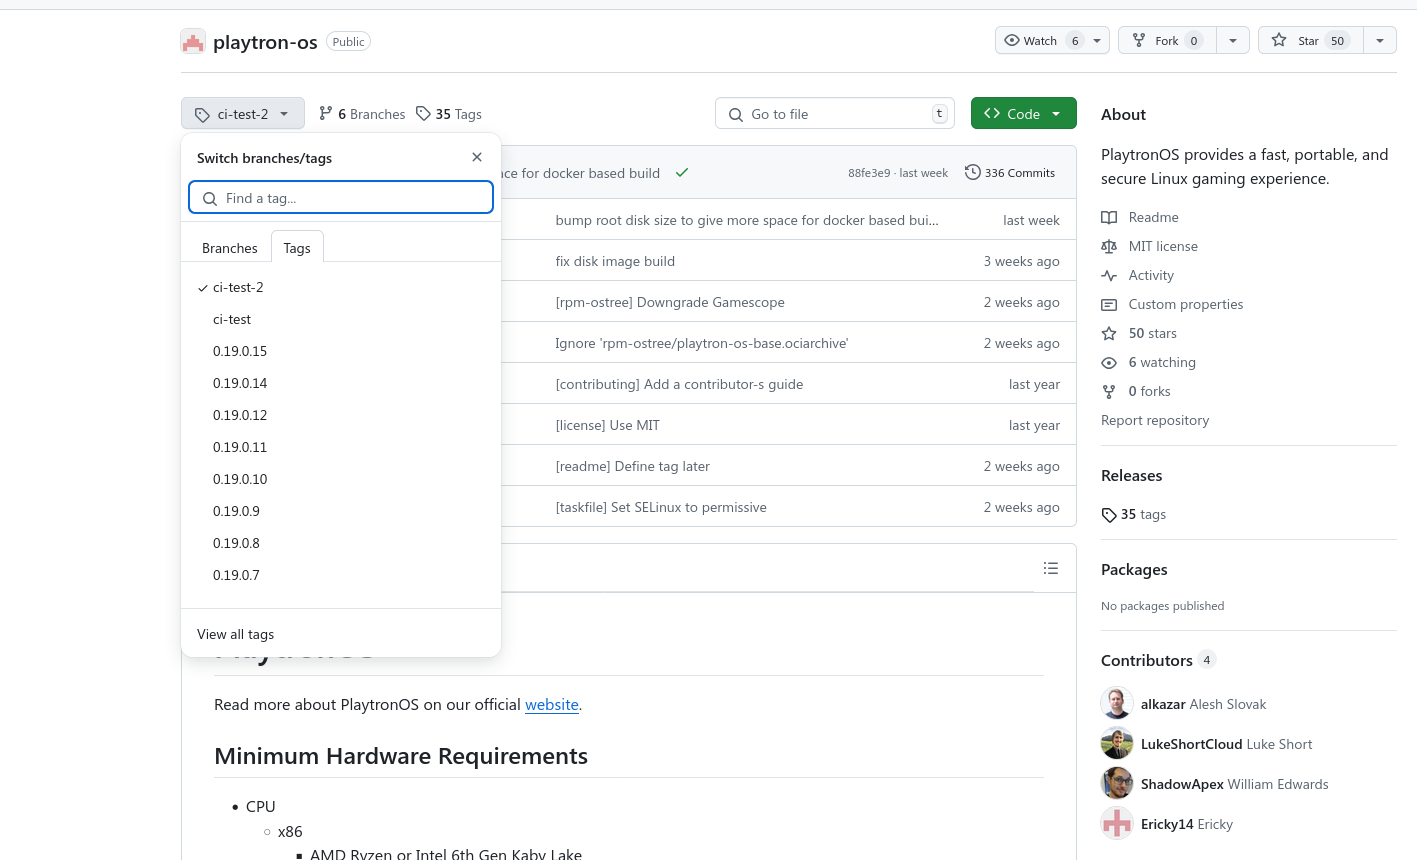Screen dimensions: 1417x860
Task: Toggle the ci-test-2 branch/tag selector dropdown
Action: [243, 114]
